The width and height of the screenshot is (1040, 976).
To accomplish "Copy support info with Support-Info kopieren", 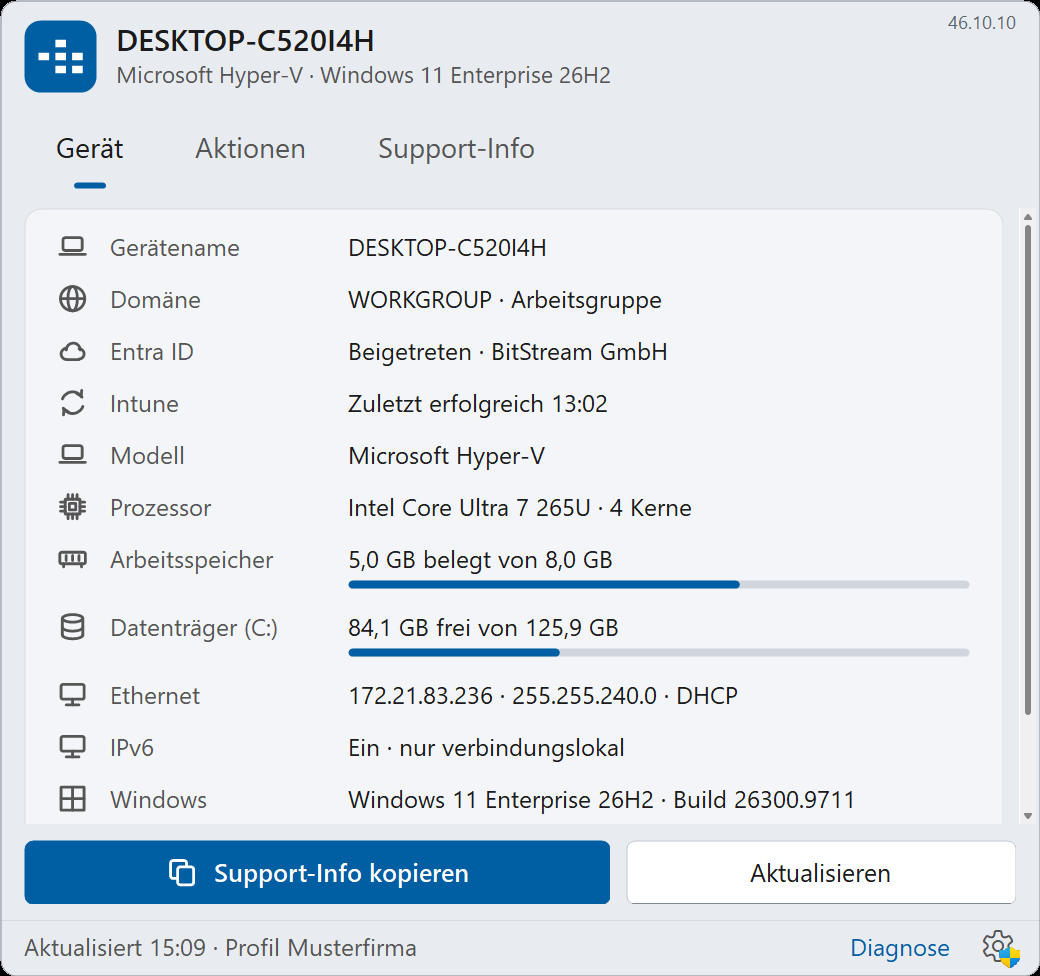I will (x=317, y=873).
